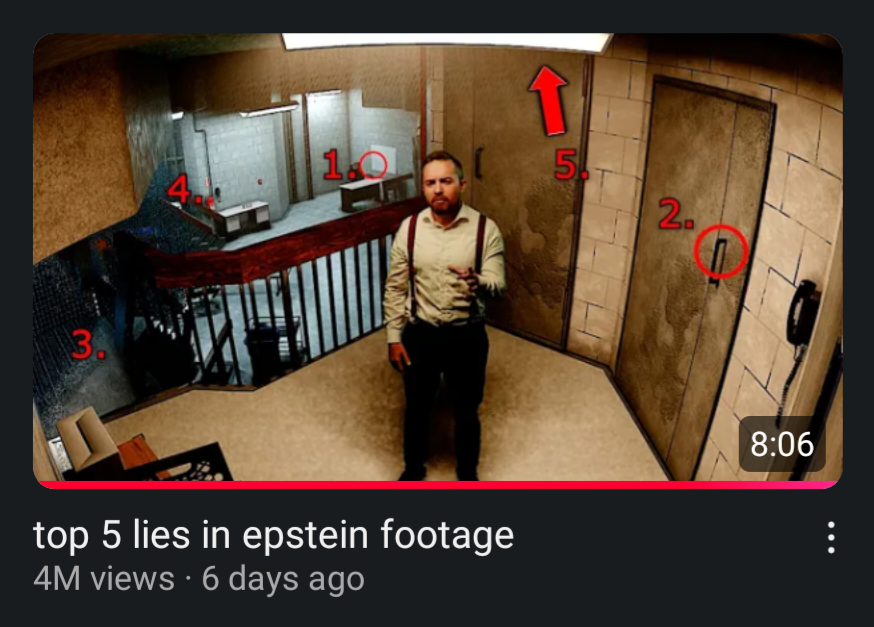The width and height of the screenshot is (874, 627).
Task: Select the red number 2 label
Action: click(x=676, y=214)
